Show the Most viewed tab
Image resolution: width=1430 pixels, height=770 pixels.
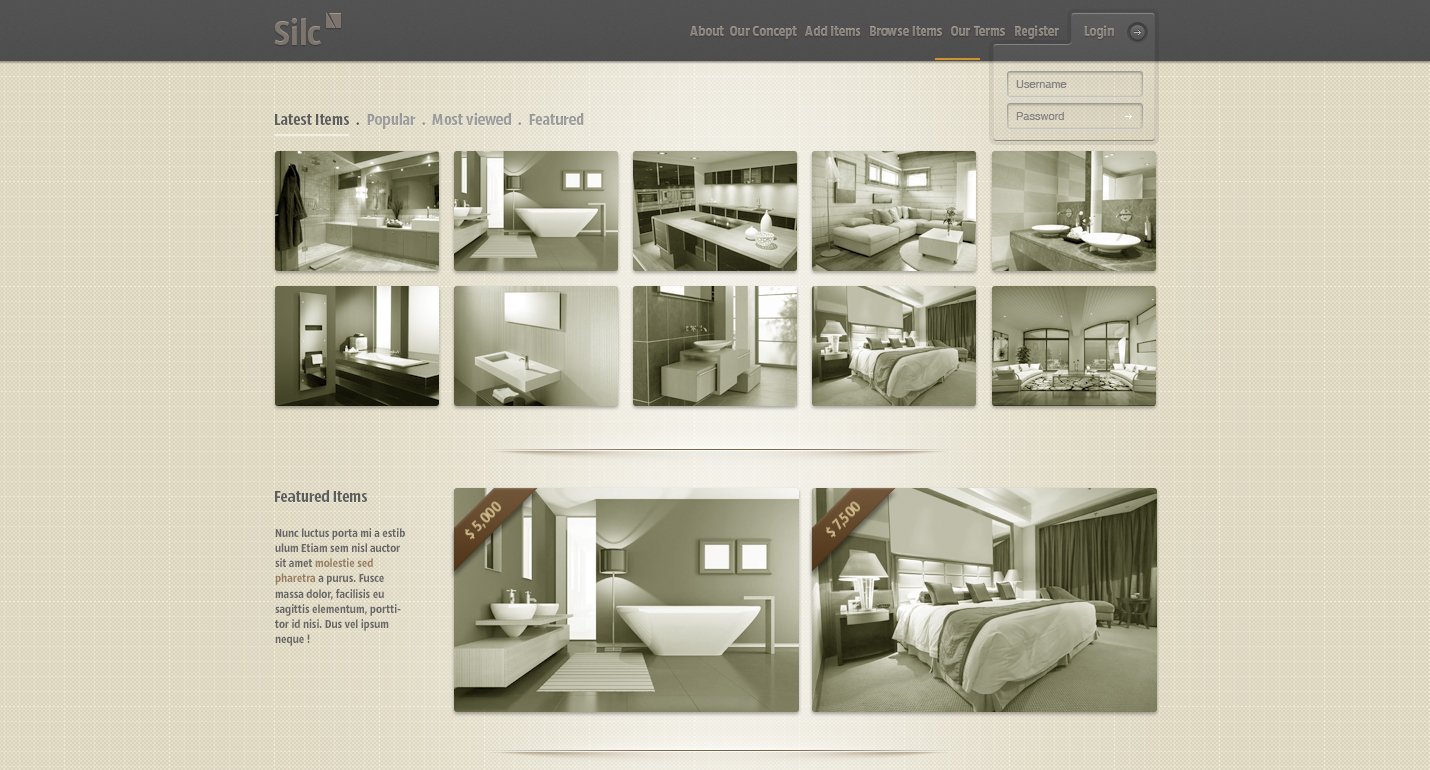[x=471, y=120]
